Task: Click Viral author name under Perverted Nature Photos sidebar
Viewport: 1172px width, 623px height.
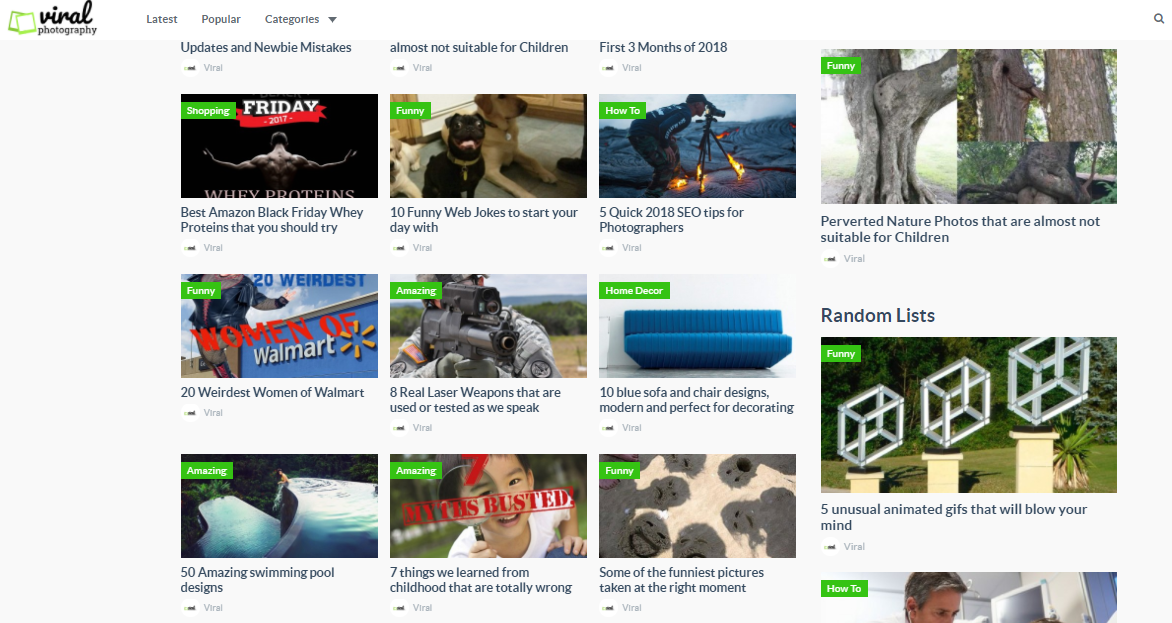Action: (x=854, y=258)
